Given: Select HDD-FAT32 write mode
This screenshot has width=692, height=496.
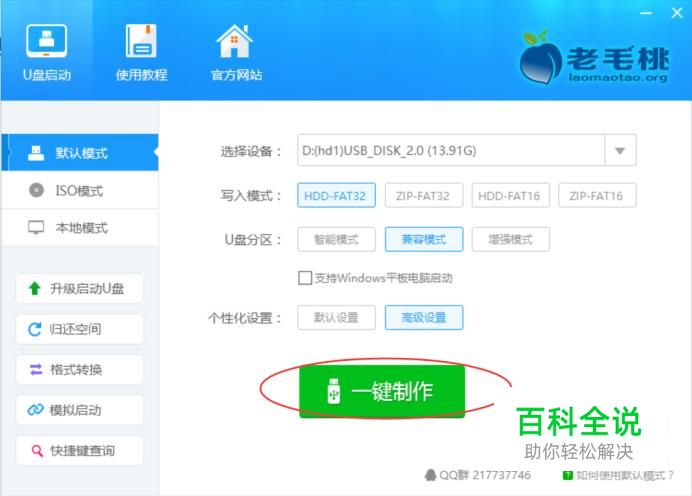Looking at the screenshot, I should (x=336, y=195).
